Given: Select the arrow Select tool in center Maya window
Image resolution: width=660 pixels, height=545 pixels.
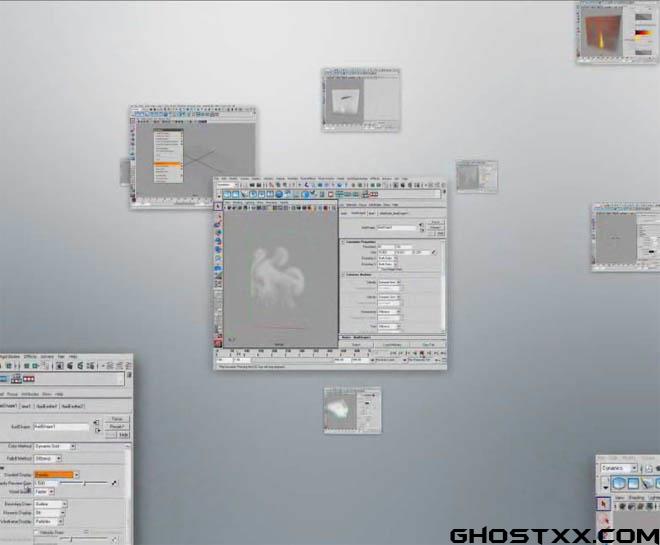Looking at the screenshot, I should click(x=218, y=207).
